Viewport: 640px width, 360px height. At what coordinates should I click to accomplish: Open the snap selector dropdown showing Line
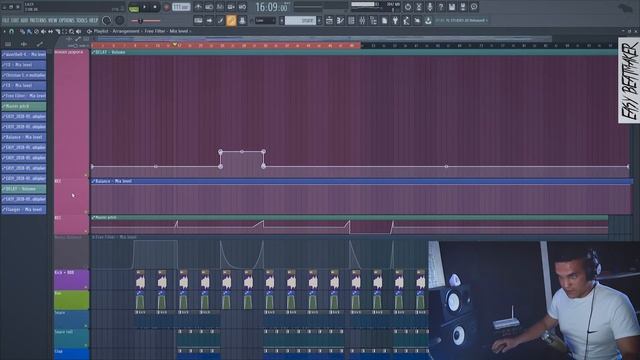265,20
